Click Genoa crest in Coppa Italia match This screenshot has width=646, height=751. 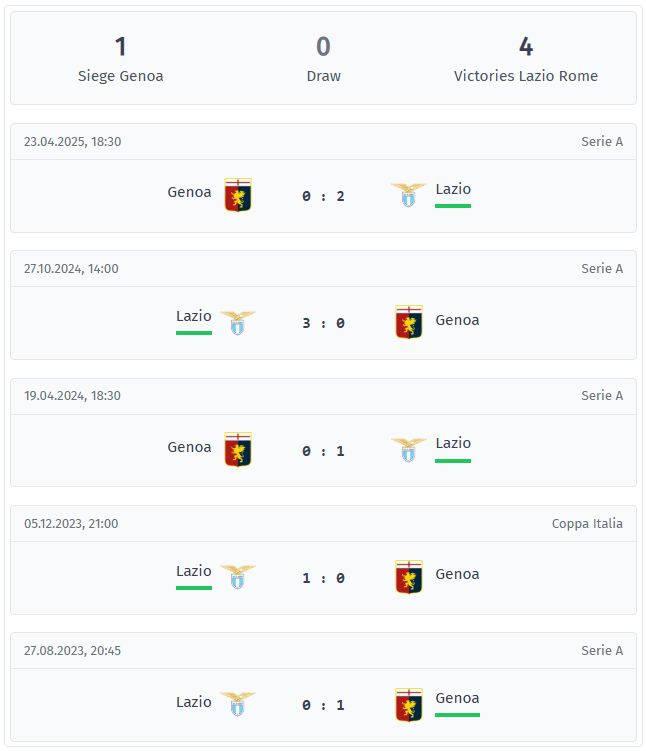(408, 576)
